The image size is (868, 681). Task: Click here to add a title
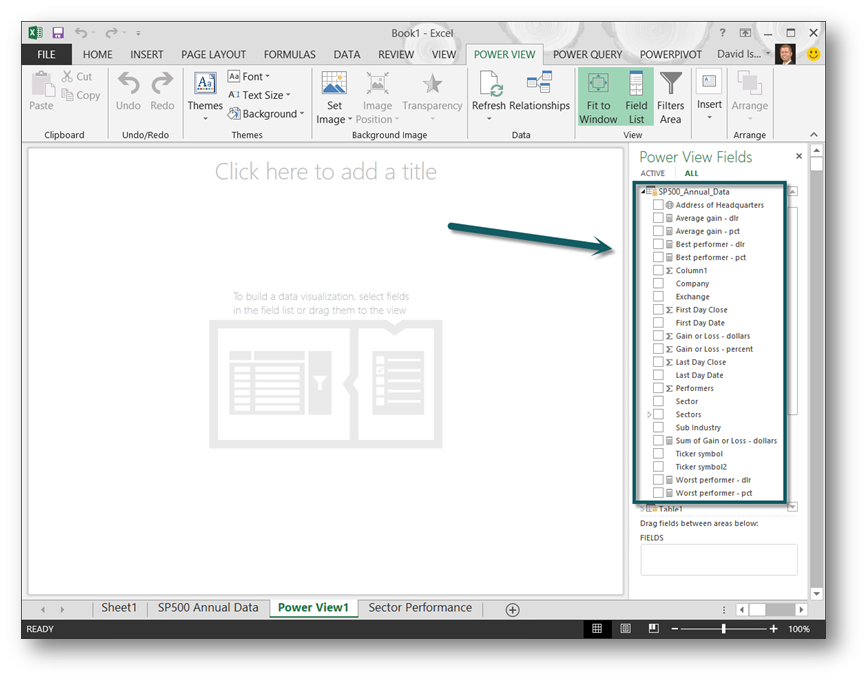[x=326, y=172]
